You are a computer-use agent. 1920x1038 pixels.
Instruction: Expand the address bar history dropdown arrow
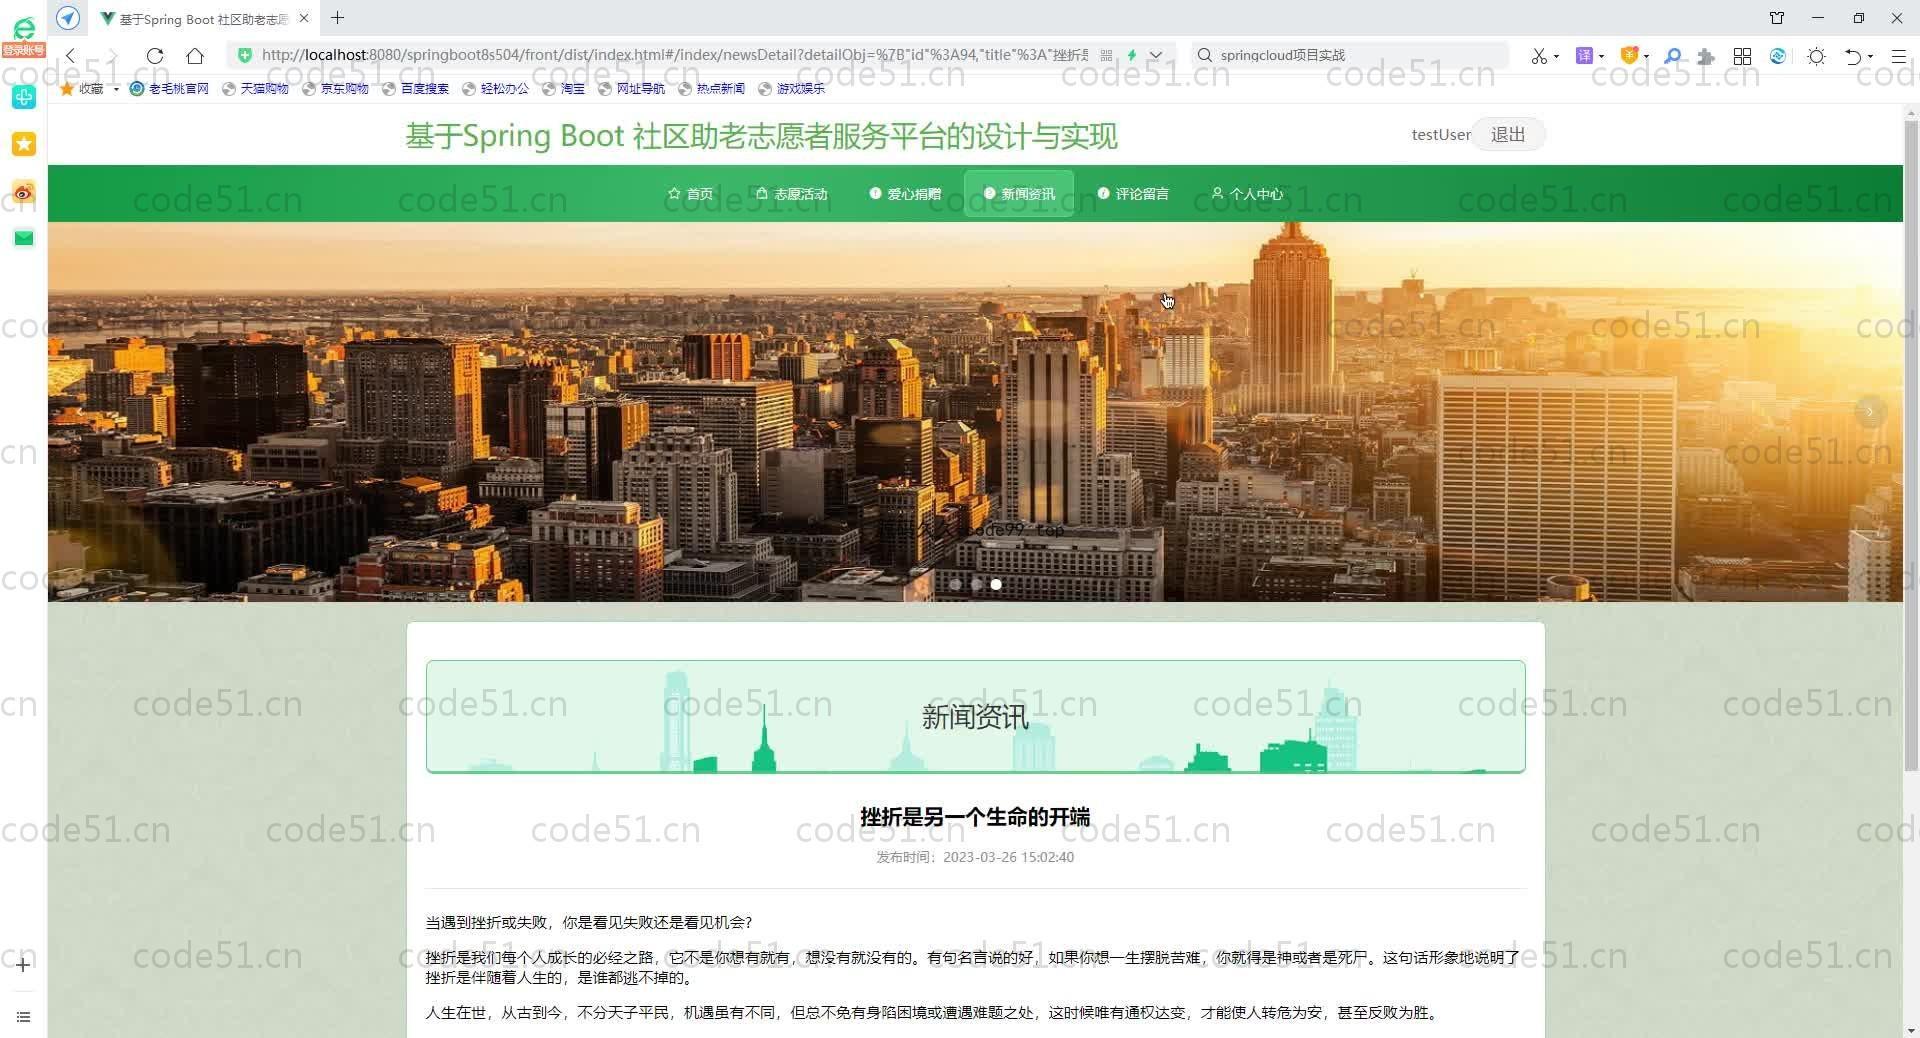(1156, 55)
